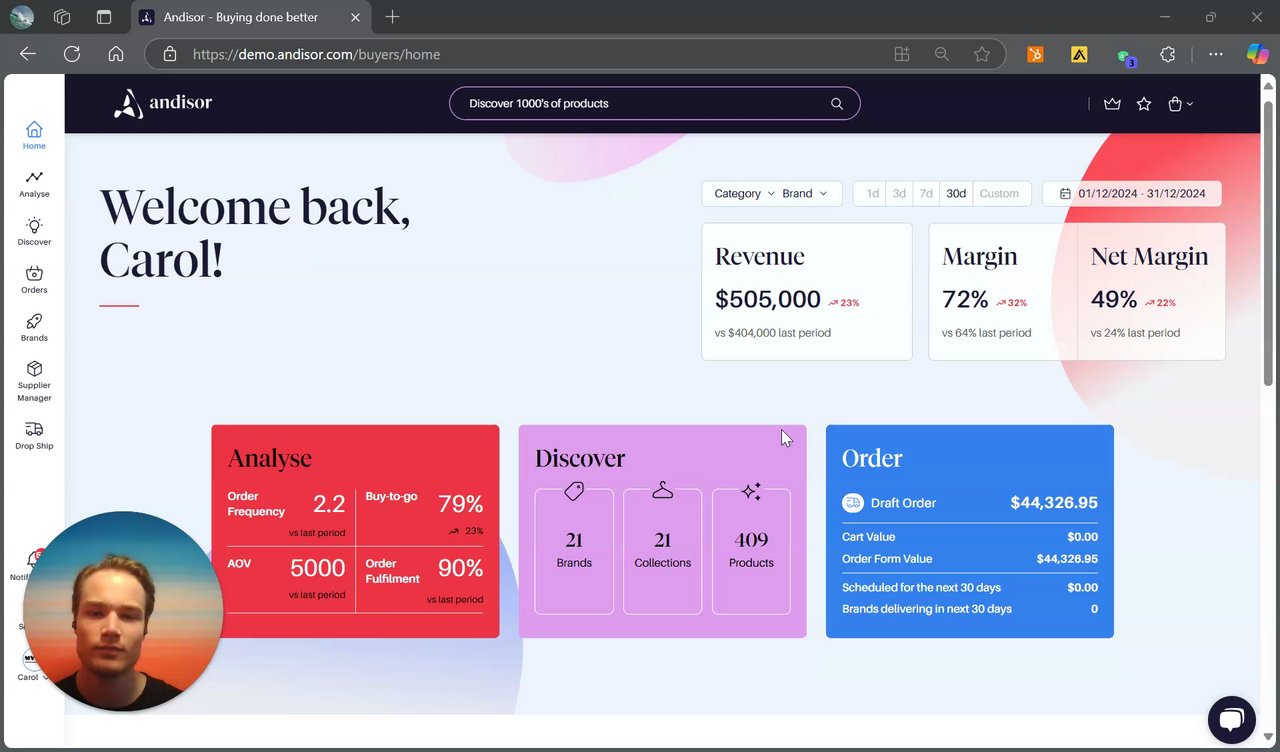Open the Revenue card

[x=807, y=291]
